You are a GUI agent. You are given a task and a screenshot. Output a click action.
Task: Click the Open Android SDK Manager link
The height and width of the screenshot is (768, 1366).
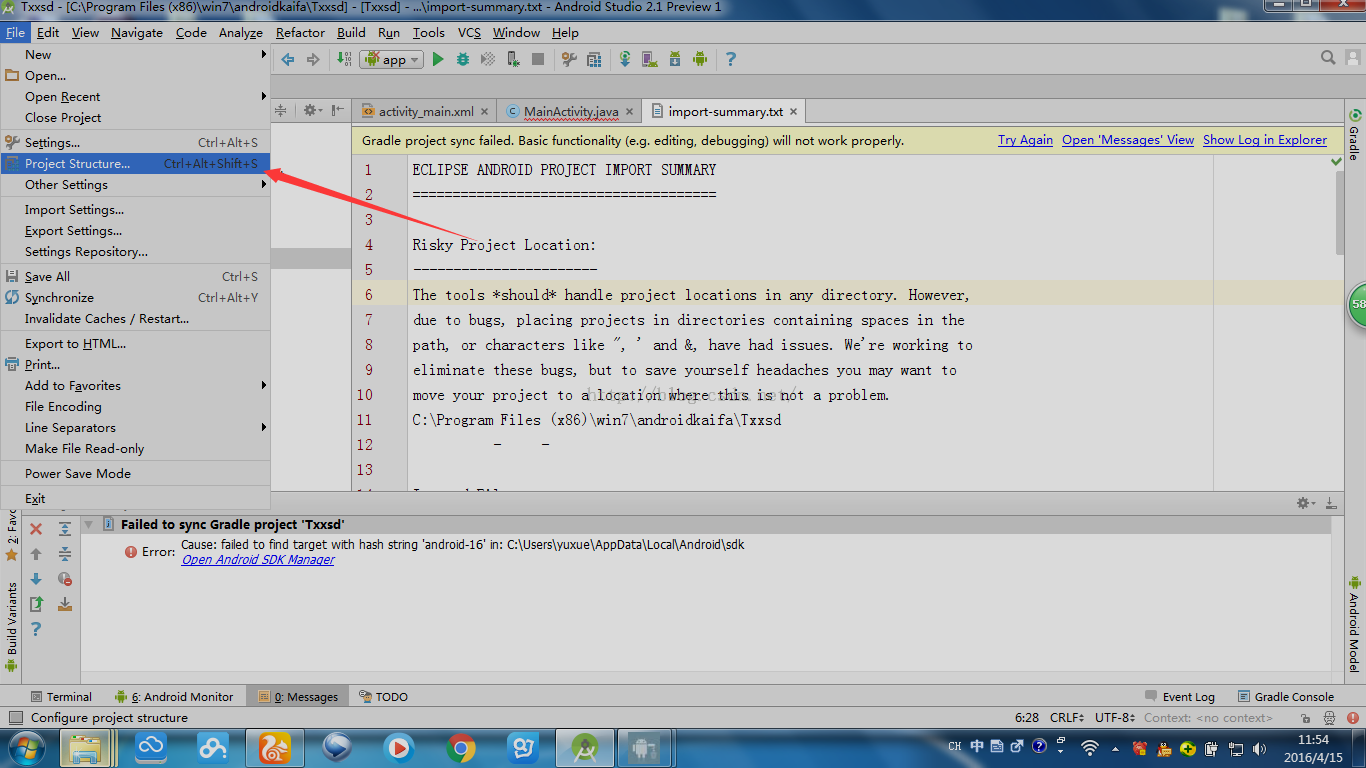(258, 560)
